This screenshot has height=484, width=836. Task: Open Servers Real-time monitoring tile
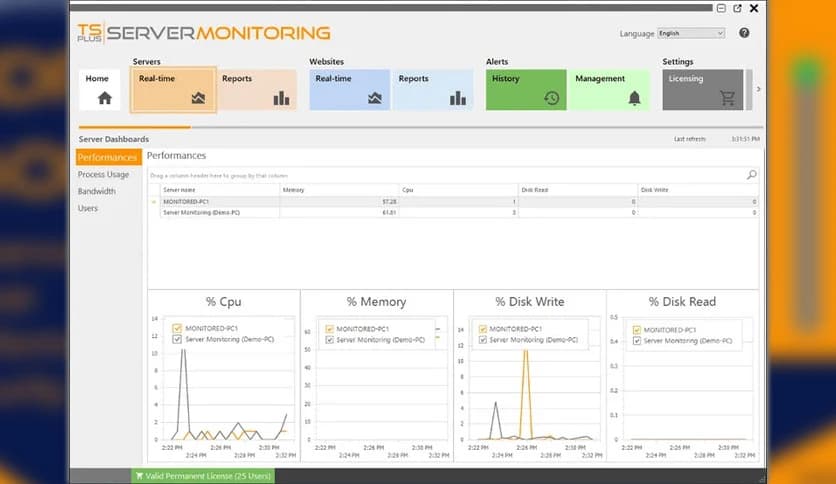coord(173,90)
